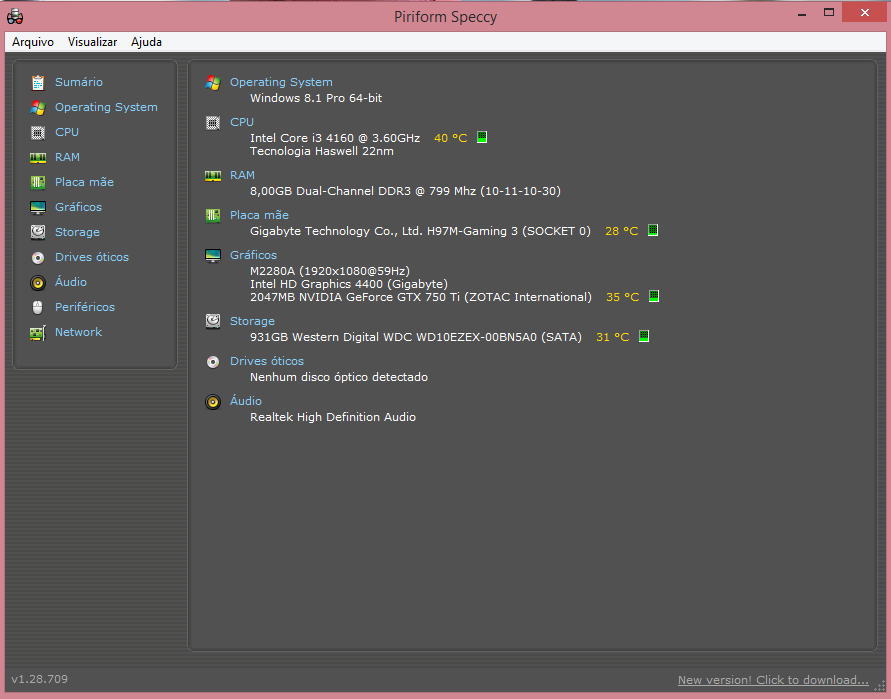Click 'Nenhum disco óptico detectado' text
891x699 pixels.
339,377
